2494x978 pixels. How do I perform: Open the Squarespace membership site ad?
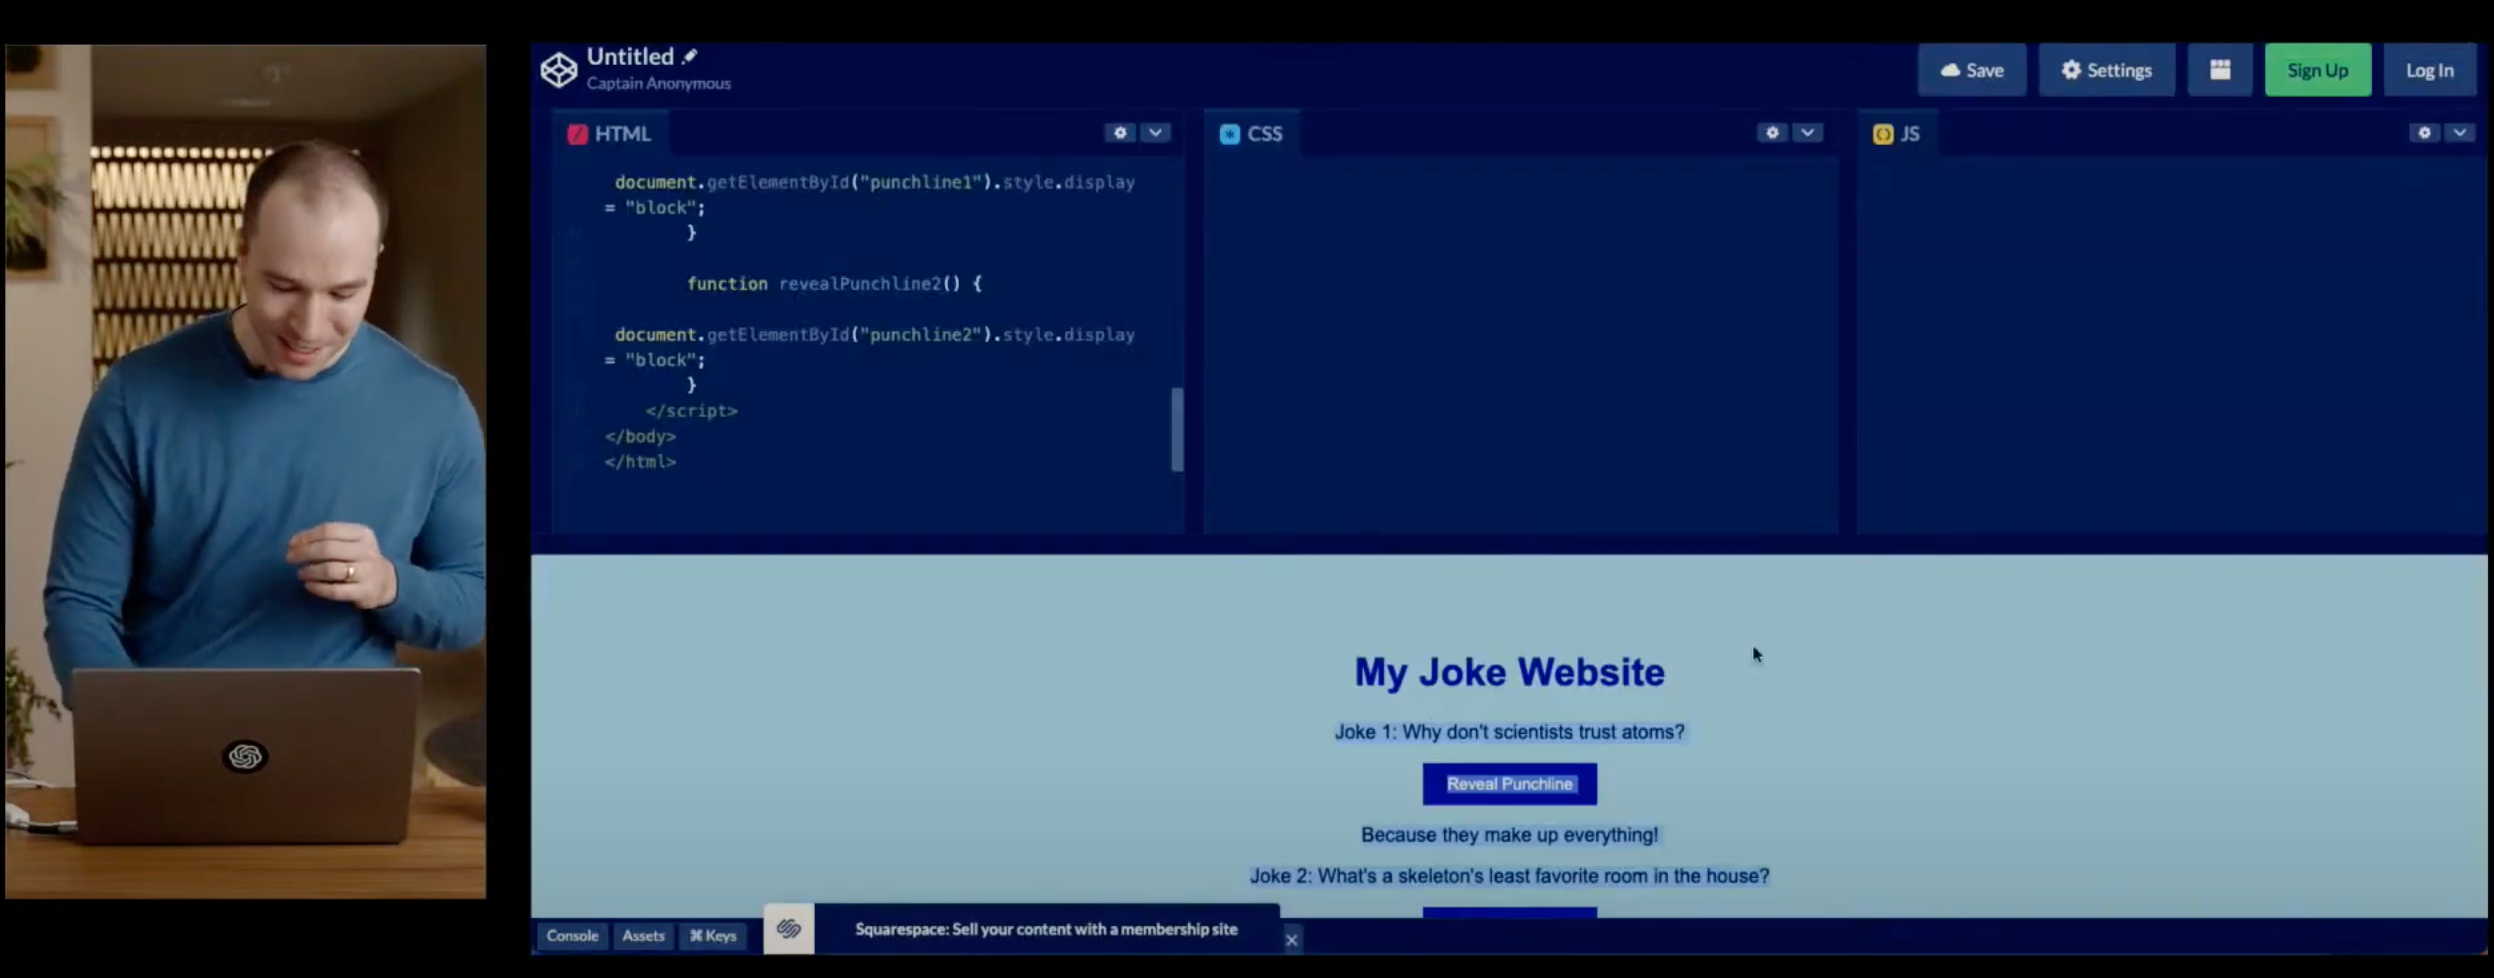(x=1046, y=929)
